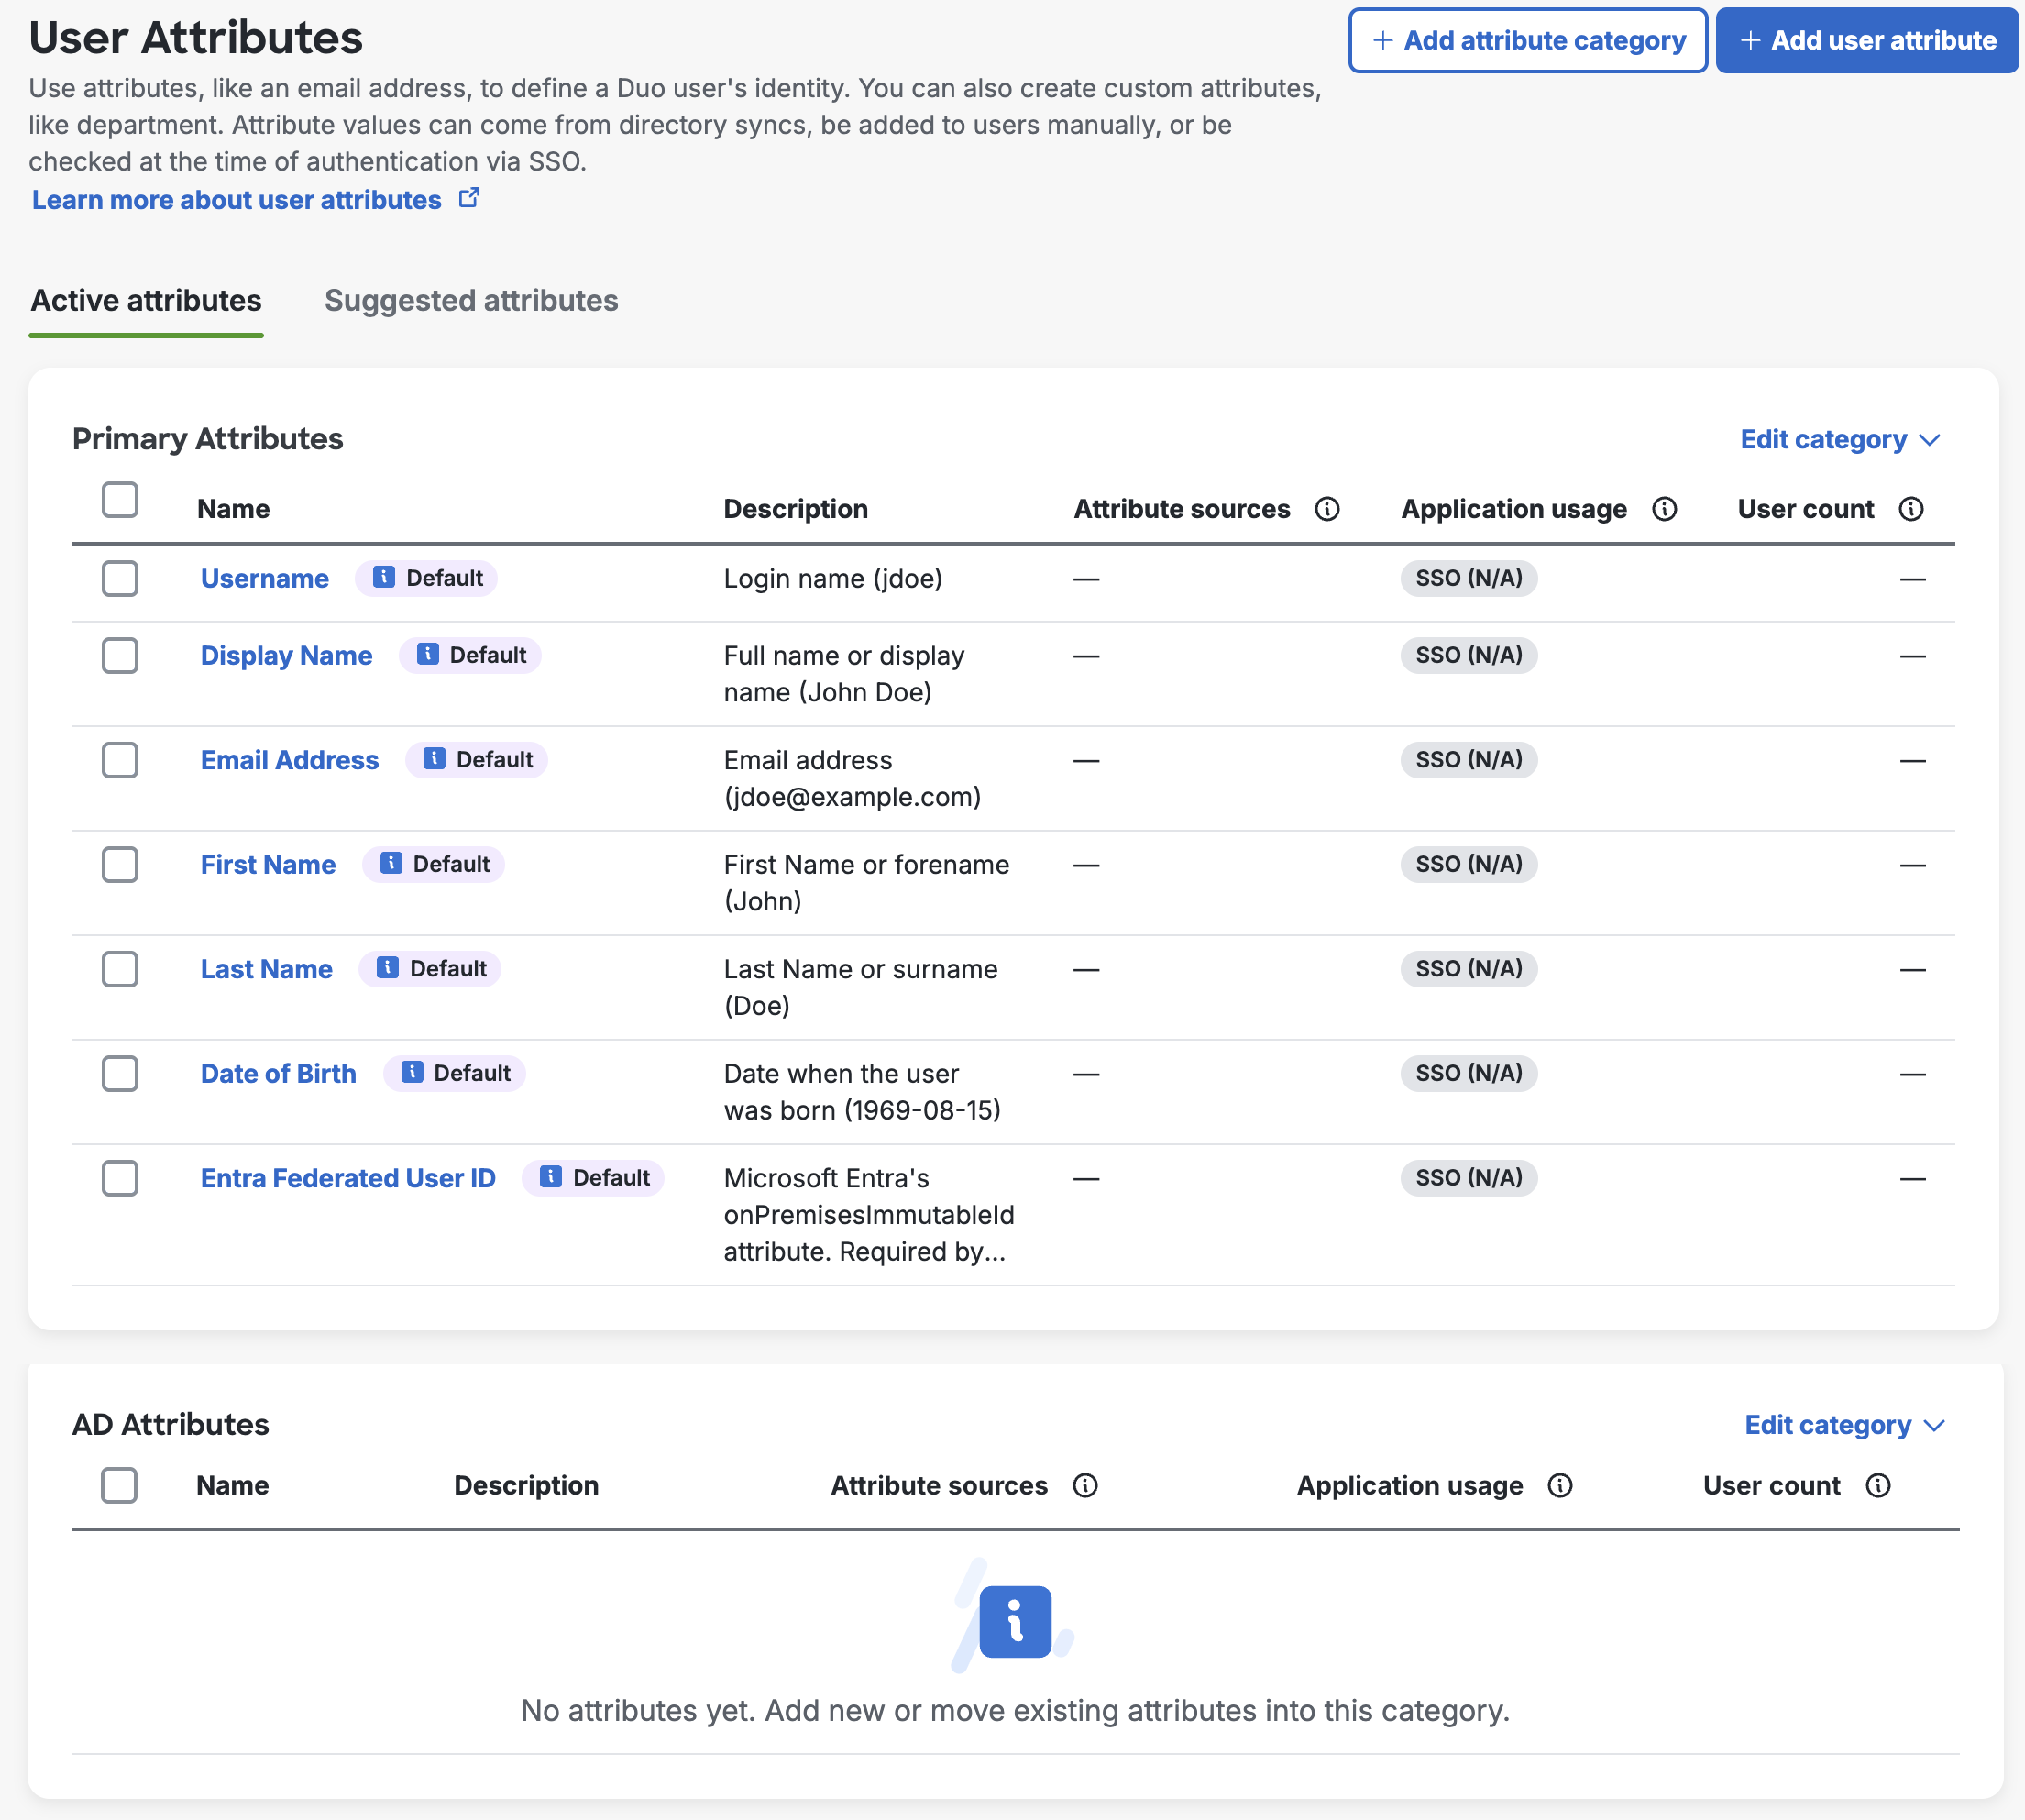Click info icon beside AD Attributes User count
The image size is (2025, 1820).
[1879, 1486]
